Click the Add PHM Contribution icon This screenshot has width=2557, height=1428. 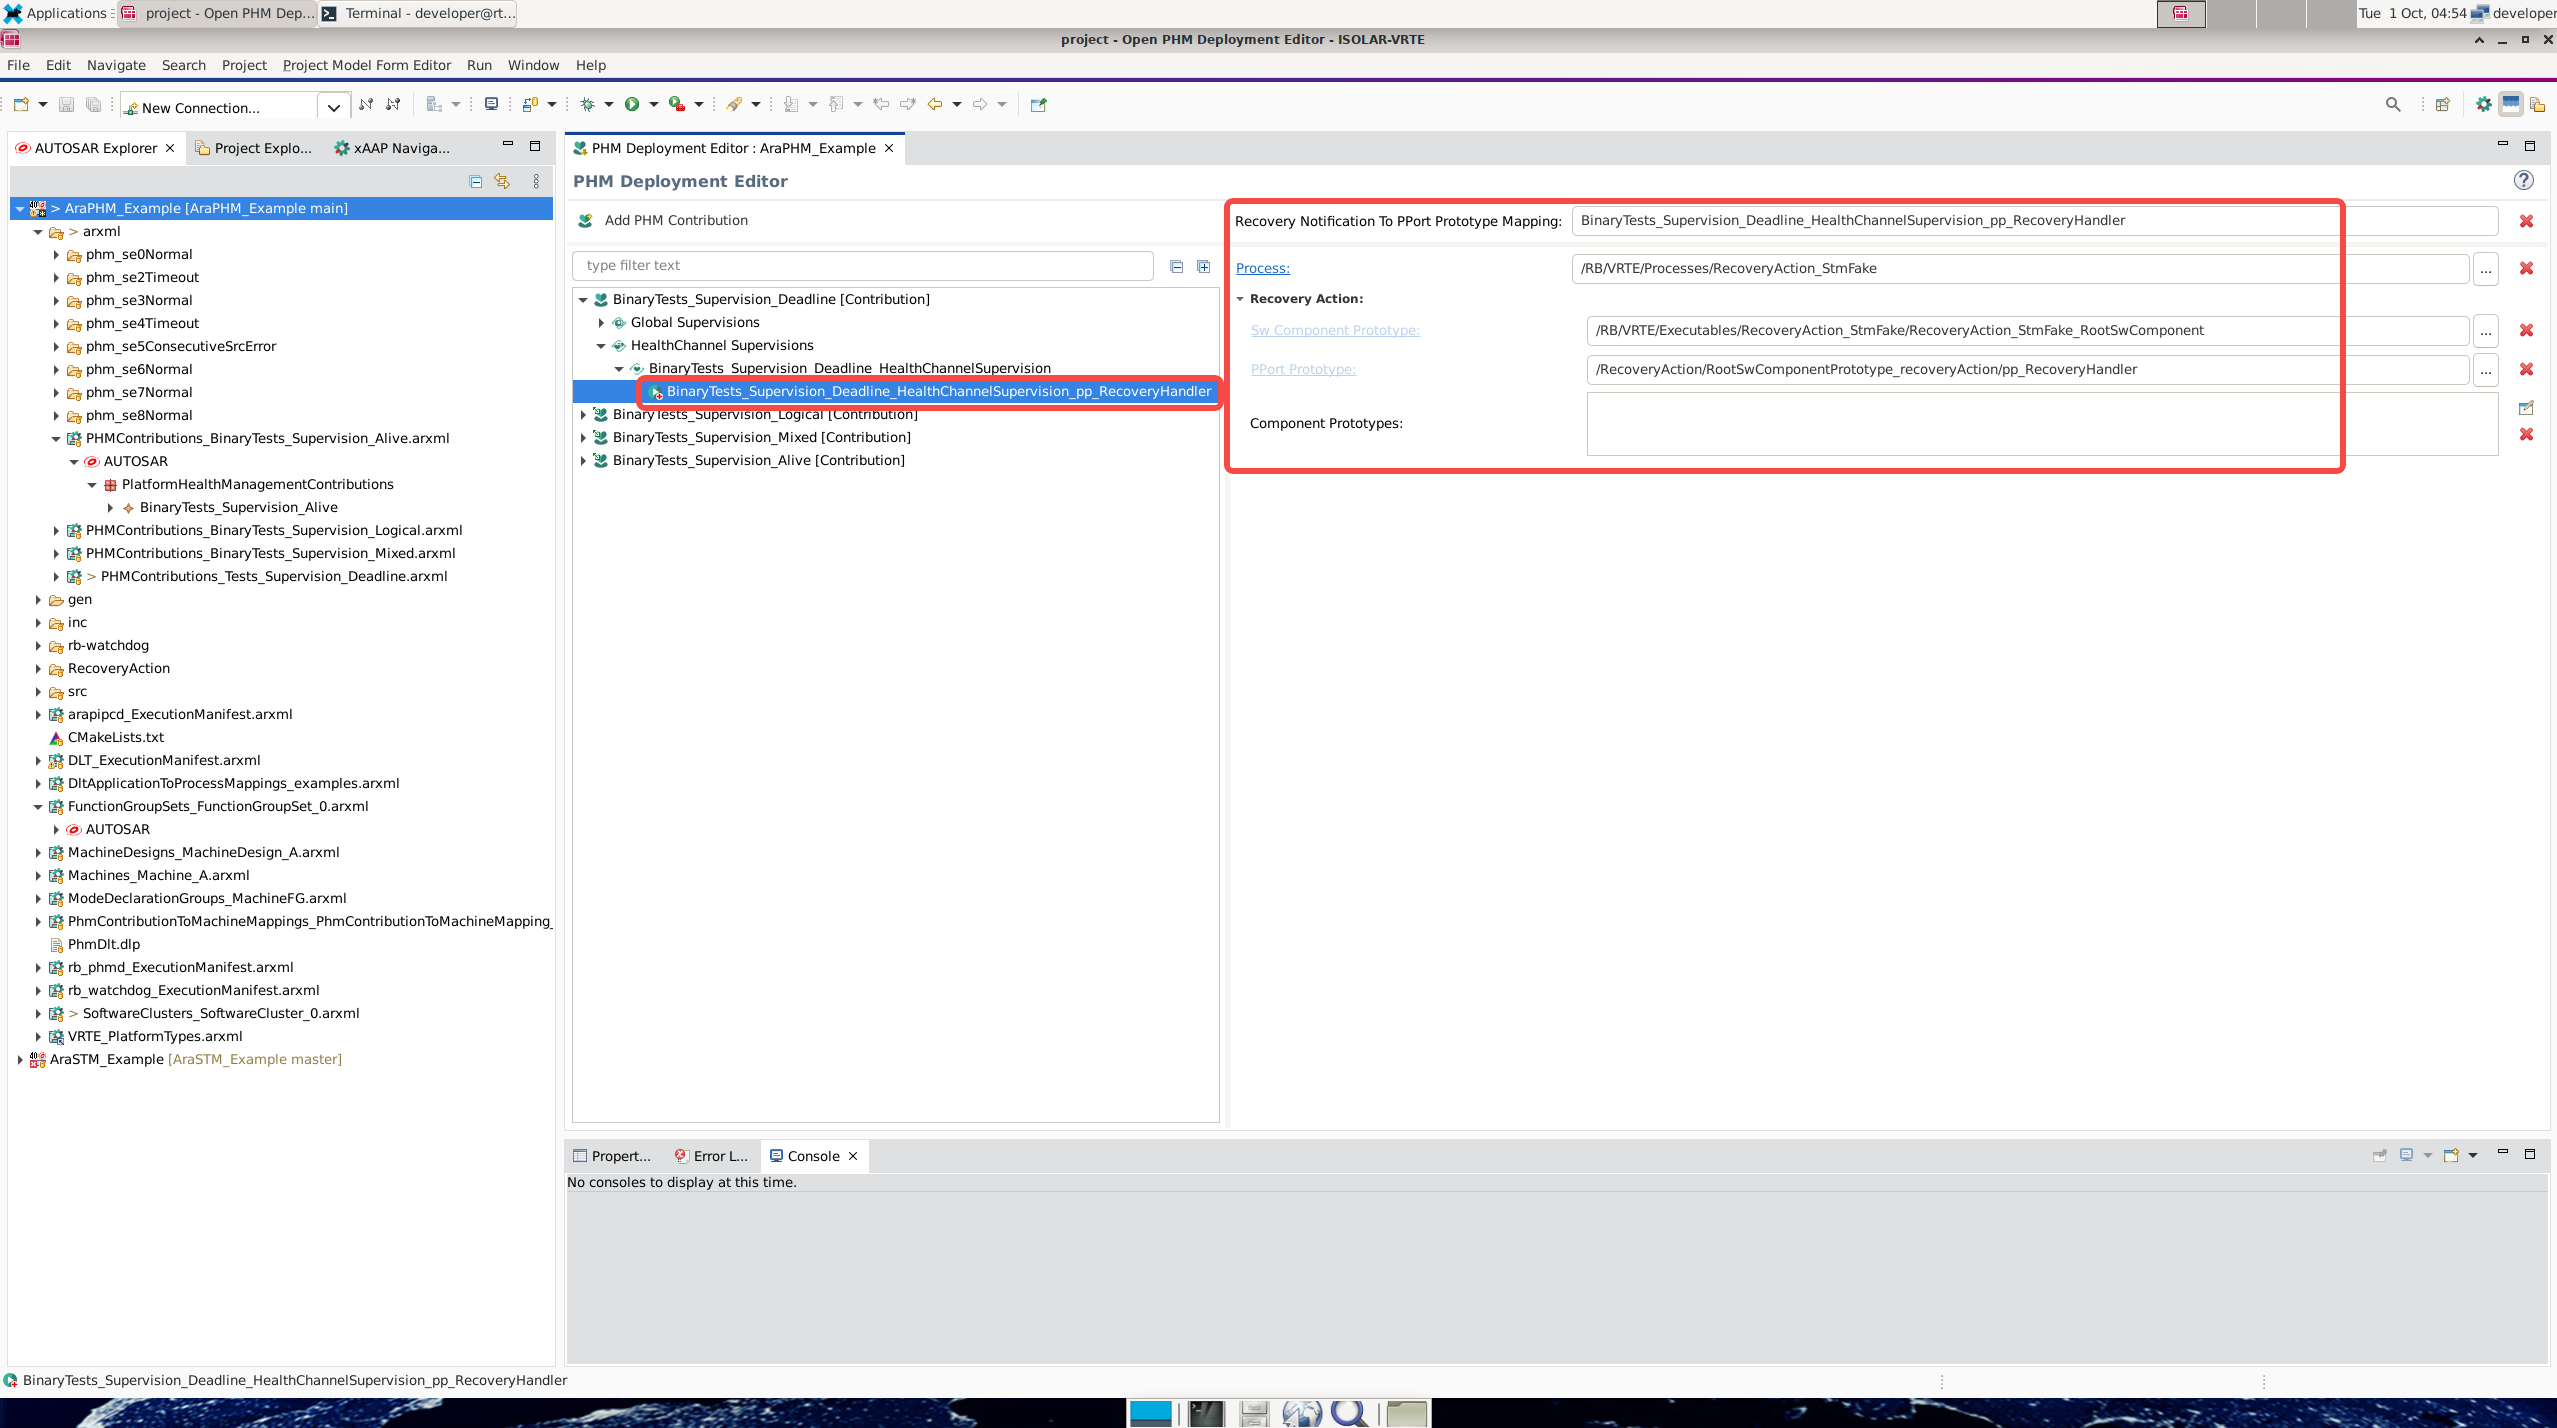pyautogui.click(x=586, y=221)
